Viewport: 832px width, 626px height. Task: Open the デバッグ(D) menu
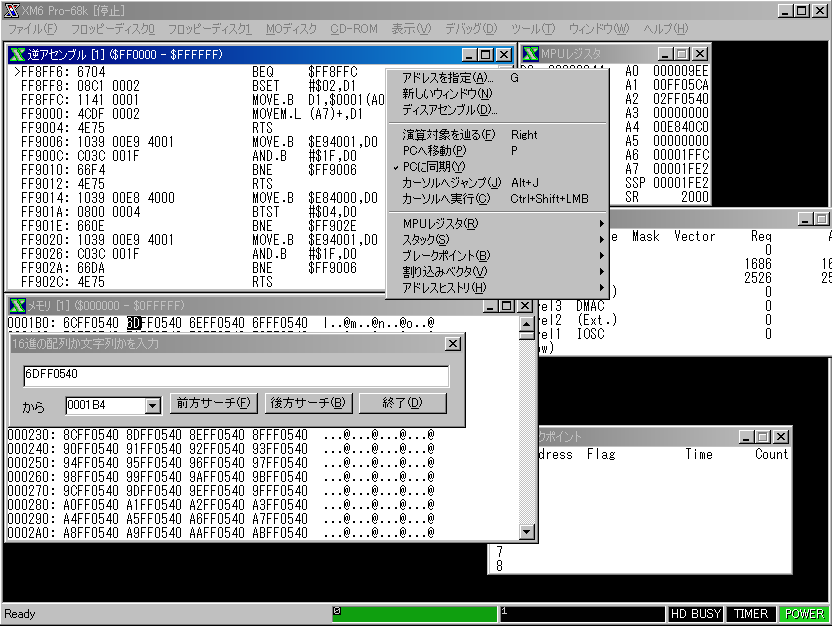tap(471, 29)
